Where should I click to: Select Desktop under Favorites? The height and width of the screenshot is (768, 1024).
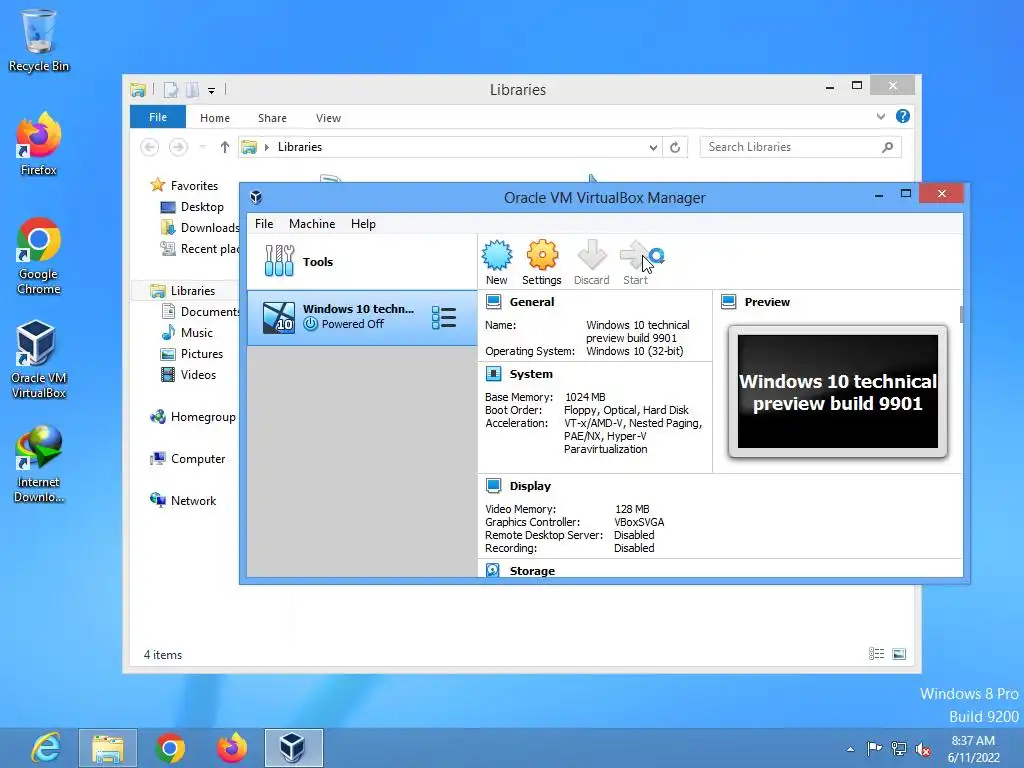pos(202,207)
